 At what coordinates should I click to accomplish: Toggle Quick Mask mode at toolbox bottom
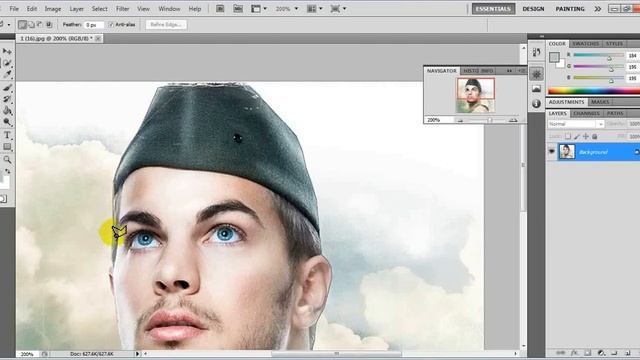pos(3,199)
